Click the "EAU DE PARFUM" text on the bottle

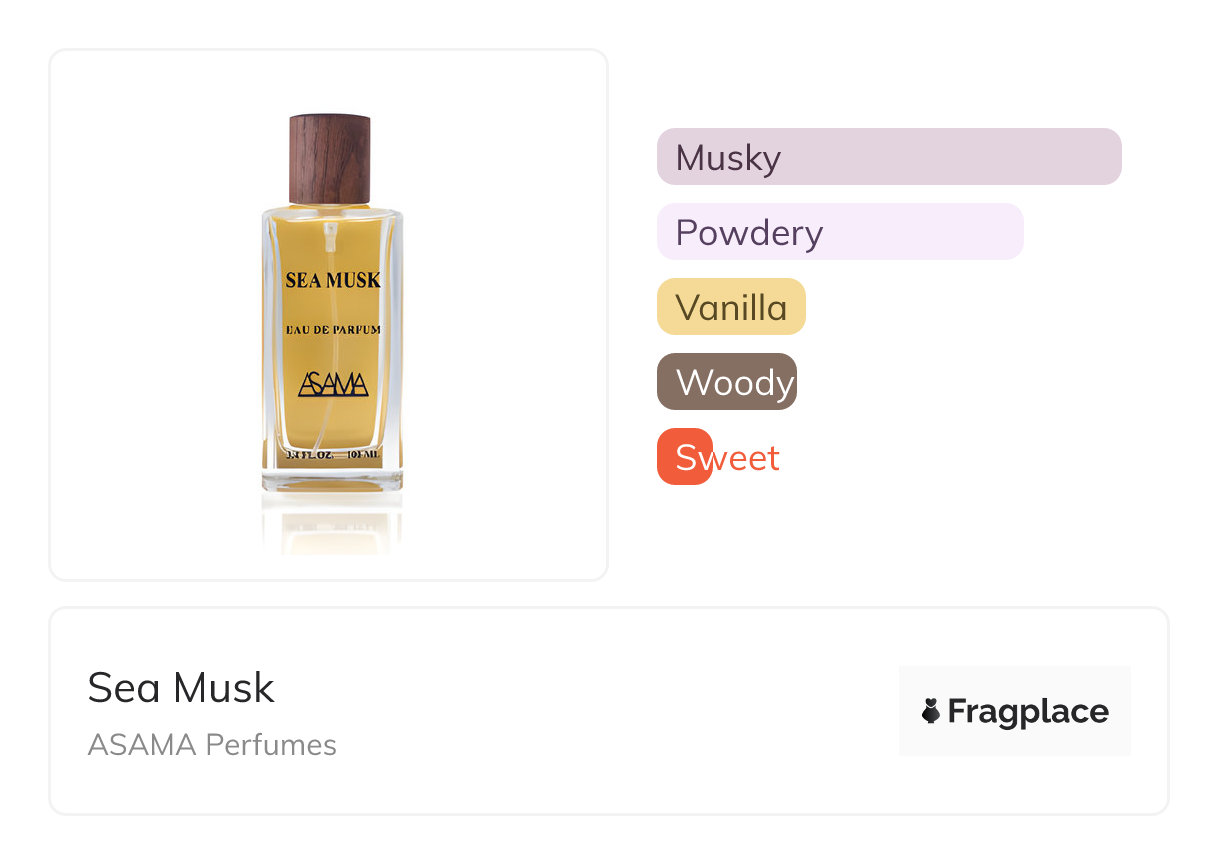pyautogui.click(x=333, y=329)
